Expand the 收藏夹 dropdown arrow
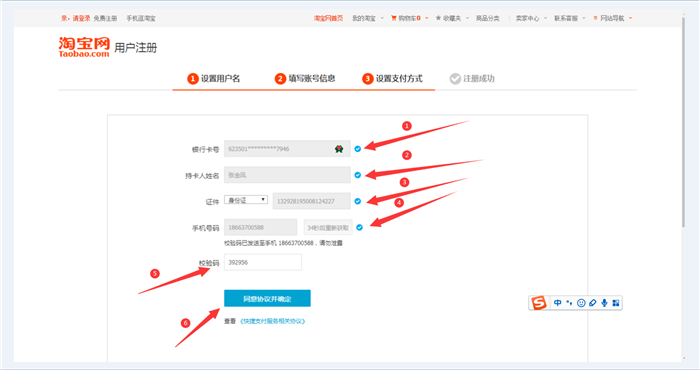Image resolution: width=700 pixels, height=370 pixels. (x=467, y=18)
